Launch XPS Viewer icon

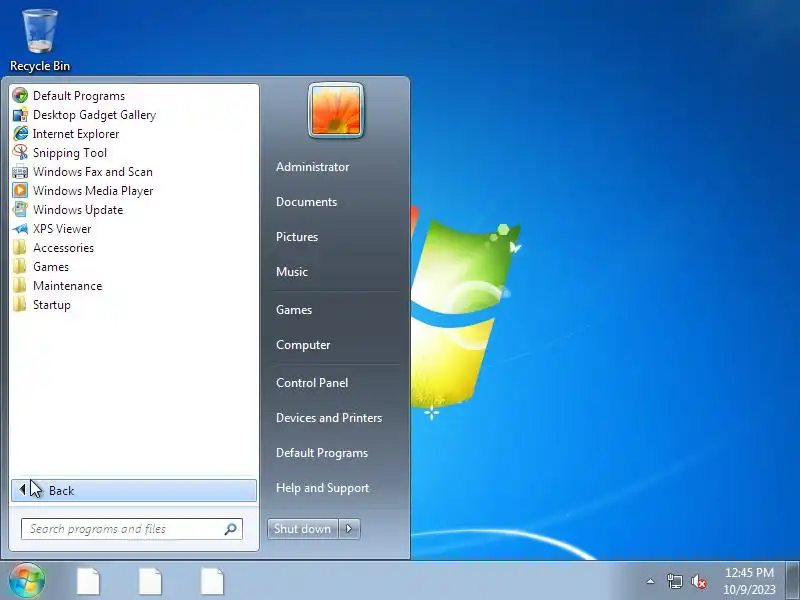[x=20, y=229]
